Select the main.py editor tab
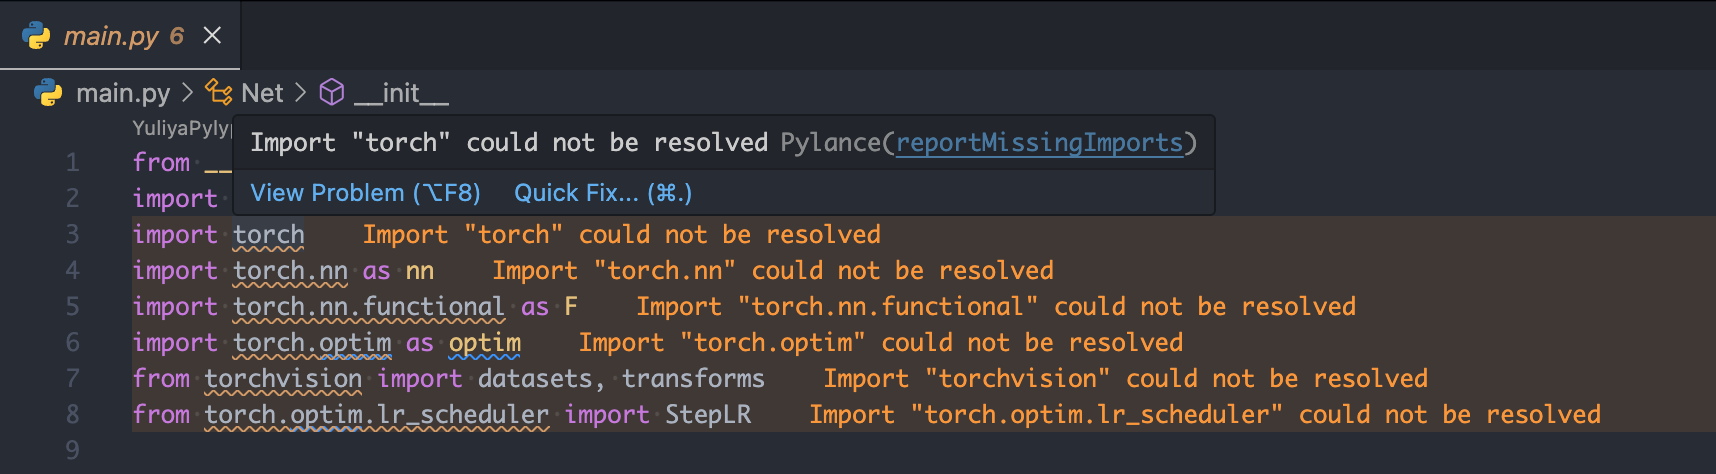Viewport: 1716px width, 474px height. point(110,36)
